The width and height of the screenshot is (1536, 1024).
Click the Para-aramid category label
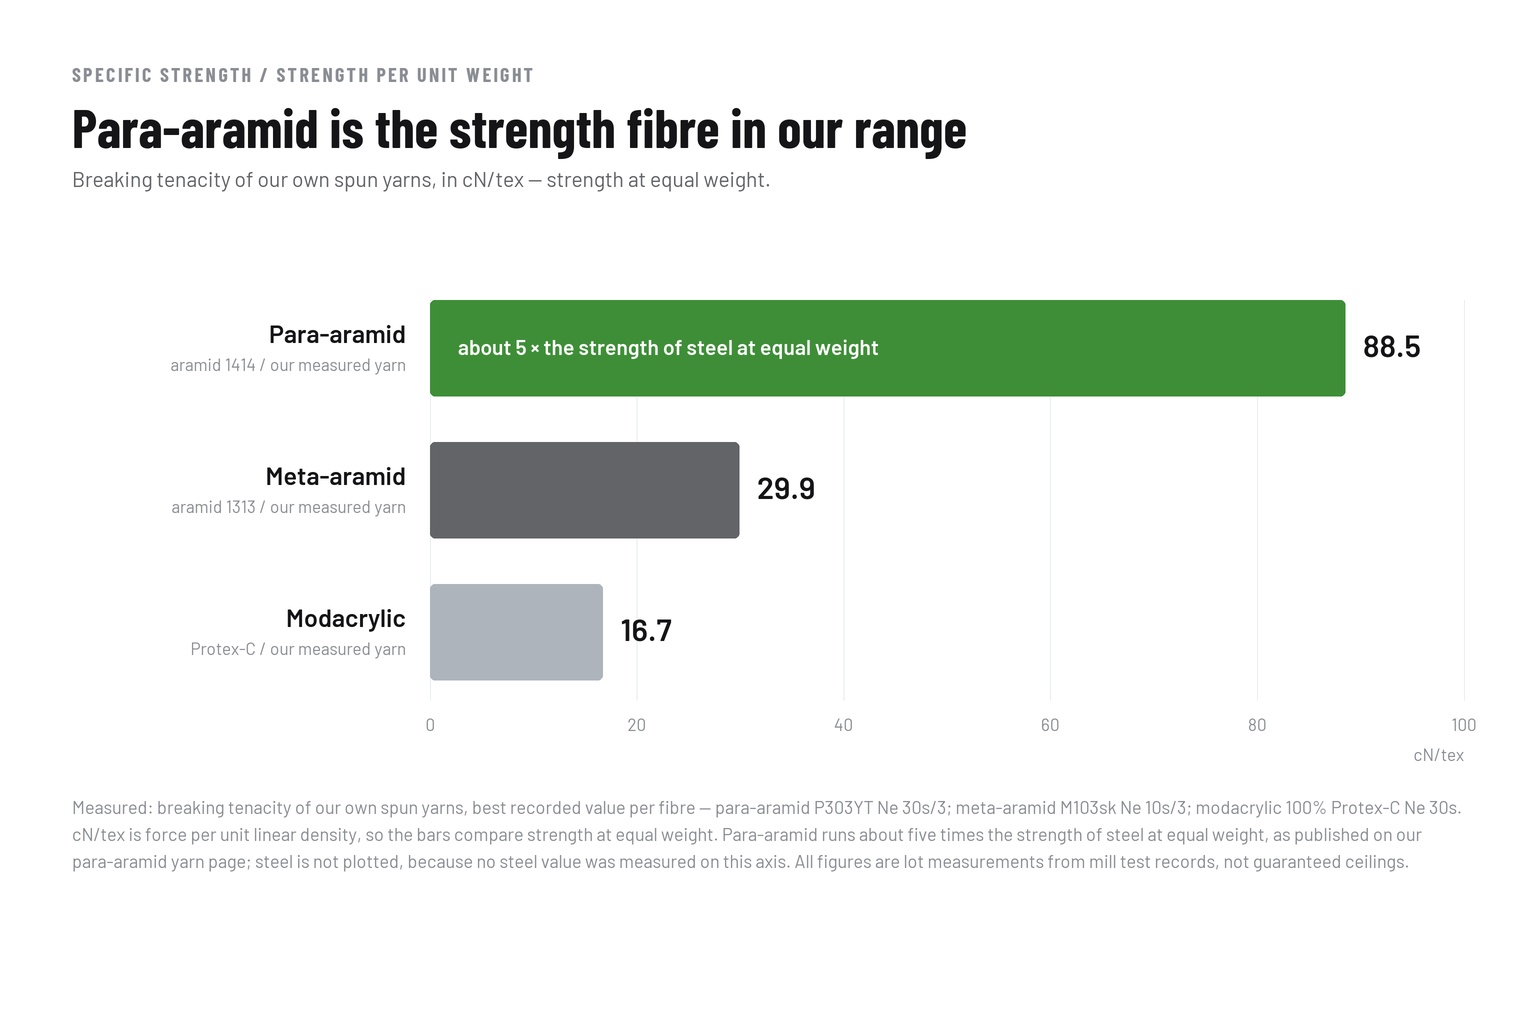337,334
